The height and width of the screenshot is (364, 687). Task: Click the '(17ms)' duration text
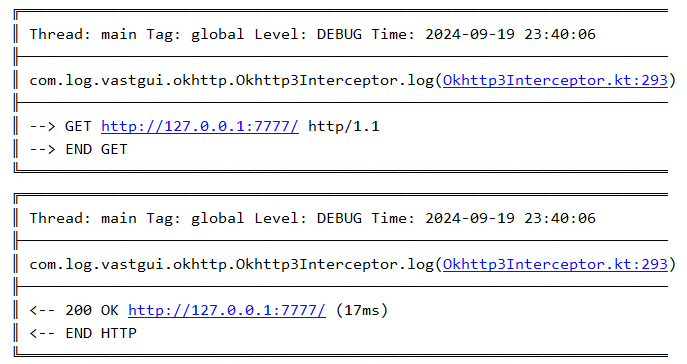pos(362,311)
